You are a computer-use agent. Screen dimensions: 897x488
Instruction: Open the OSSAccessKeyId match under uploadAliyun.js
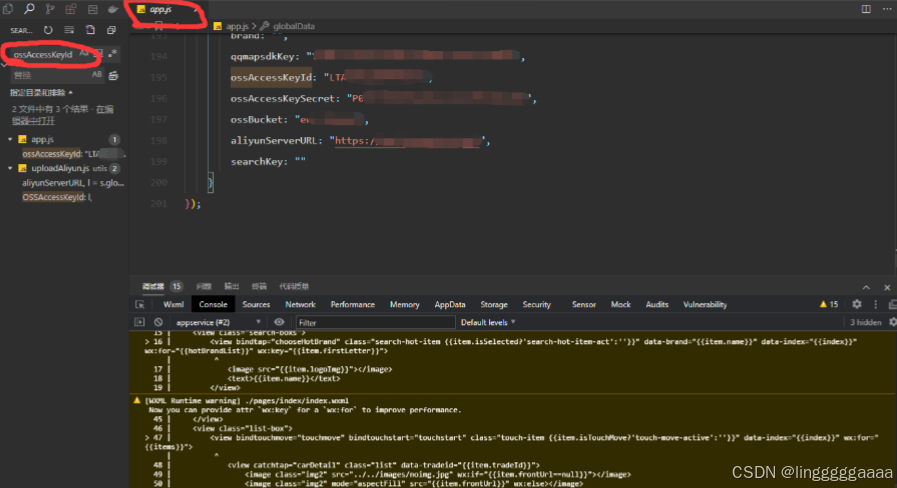point(57,197)
